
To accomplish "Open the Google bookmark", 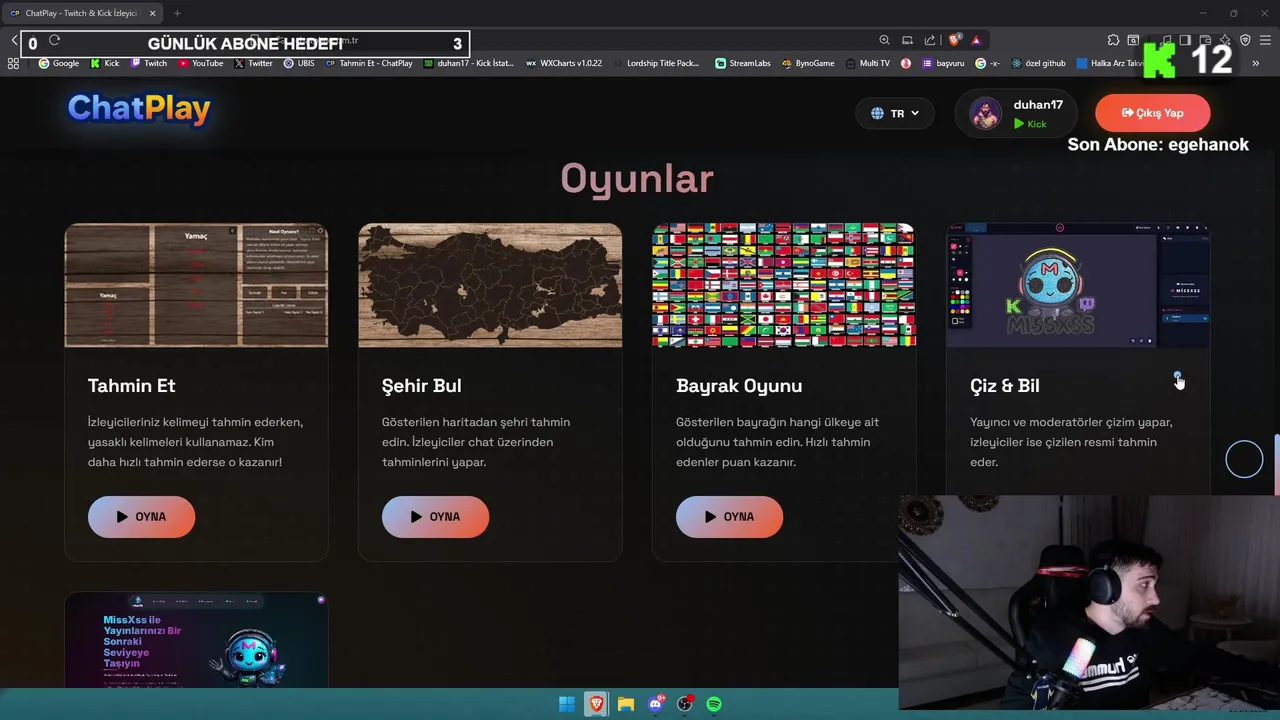I will point(59,63).
